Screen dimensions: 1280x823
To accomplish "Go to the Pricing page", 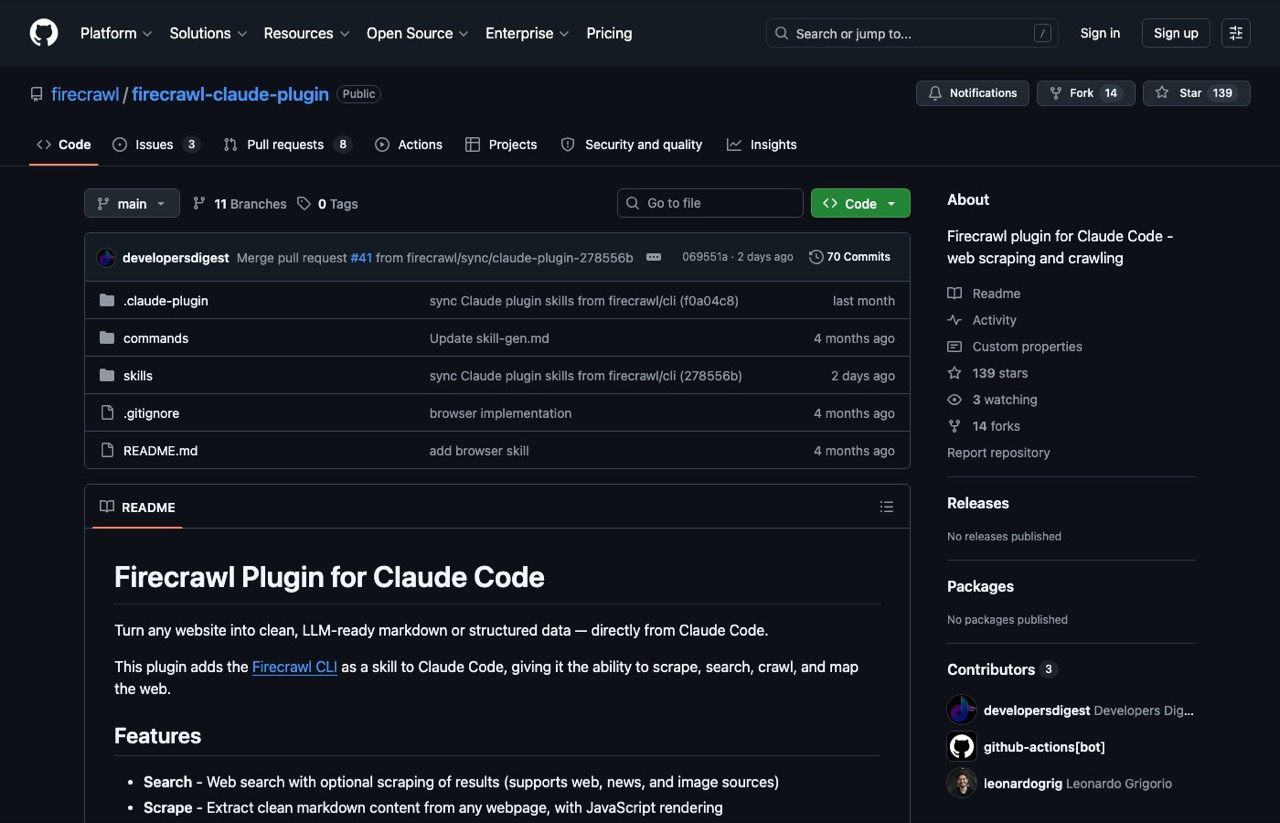I will coord(609,33).
